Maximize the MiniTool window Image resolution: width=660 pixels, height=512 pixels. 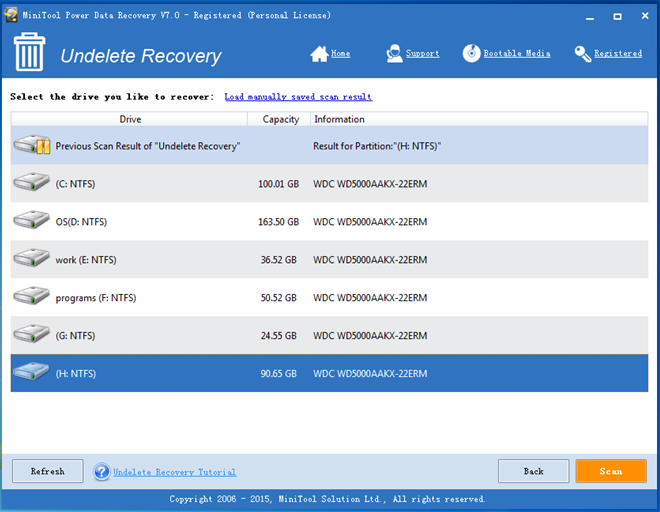pyautogui.click(x=617, y=16)
